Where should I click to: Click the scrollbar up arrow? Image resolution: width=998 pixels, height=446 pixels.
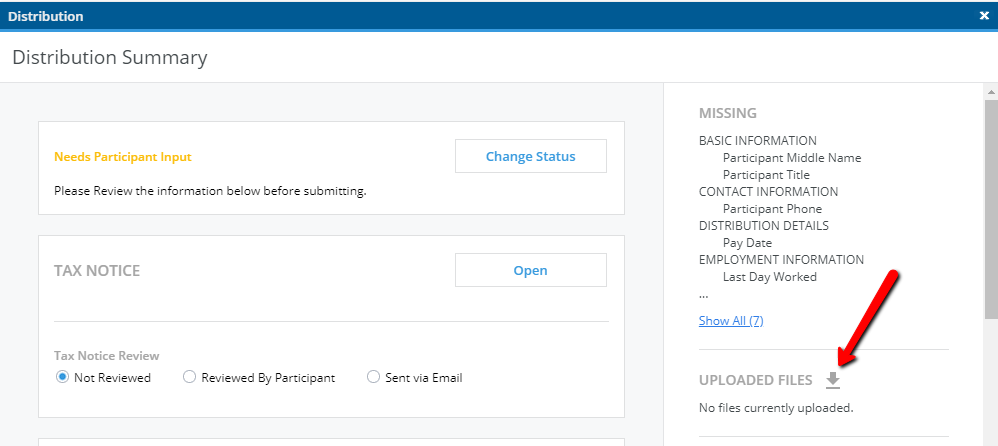tap(992, 92)
